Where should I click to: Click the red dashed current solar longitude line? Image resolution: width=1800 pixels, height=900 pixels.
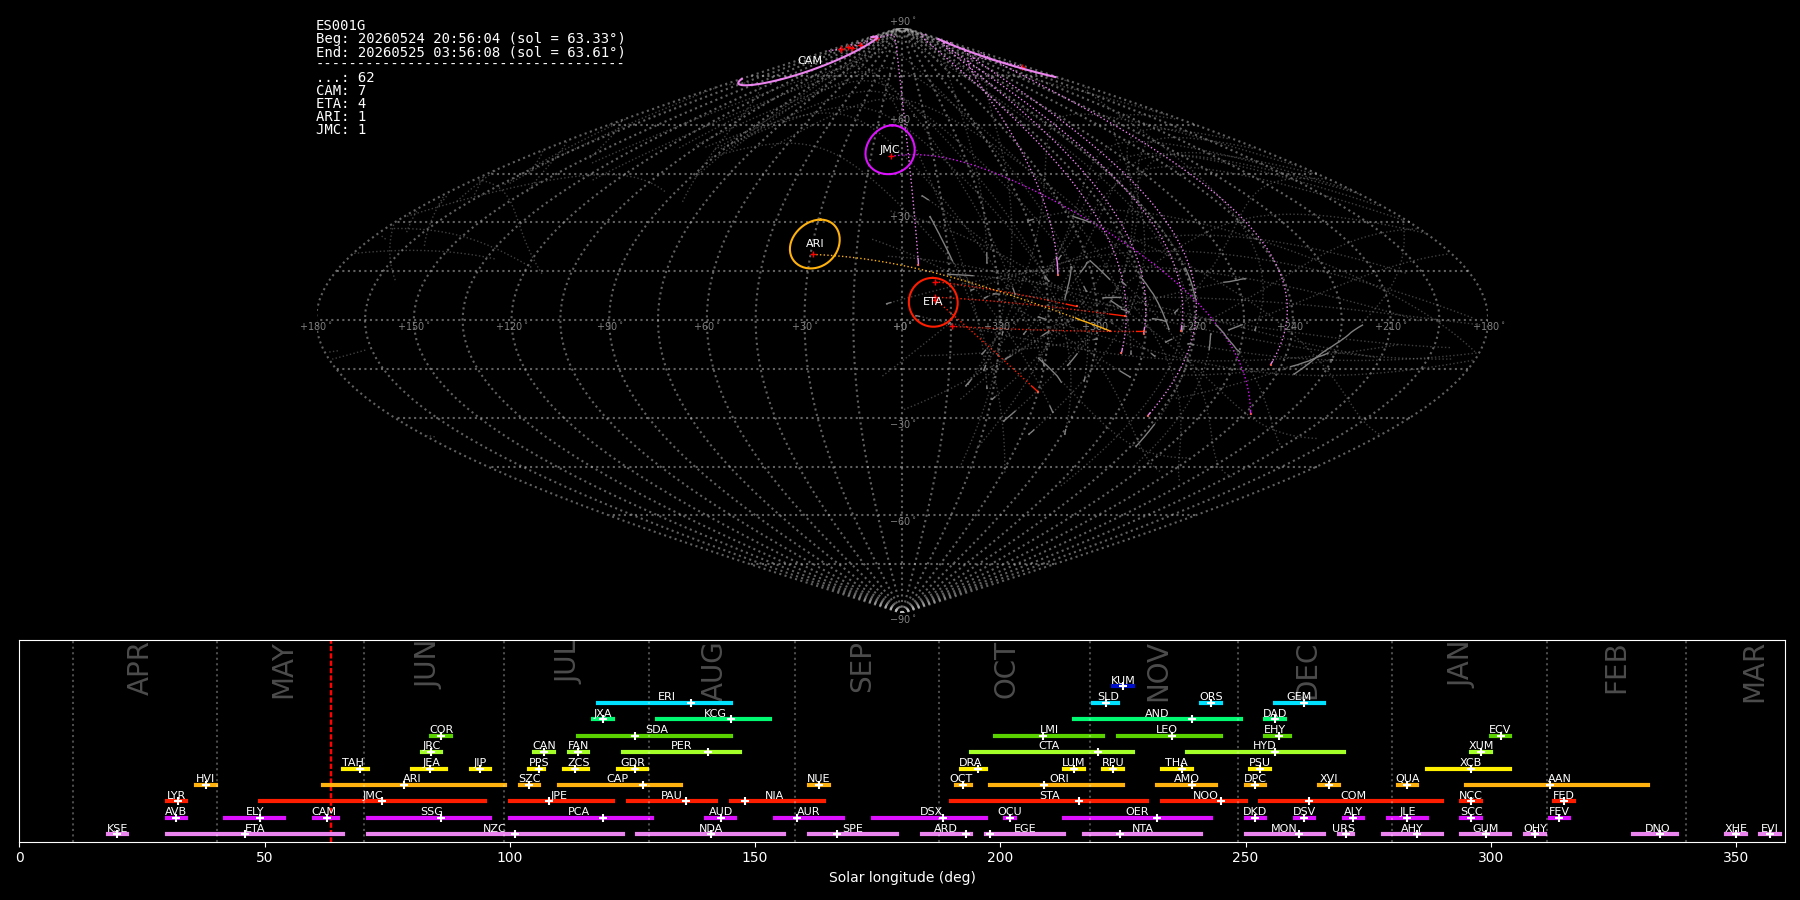coord(331,740)
